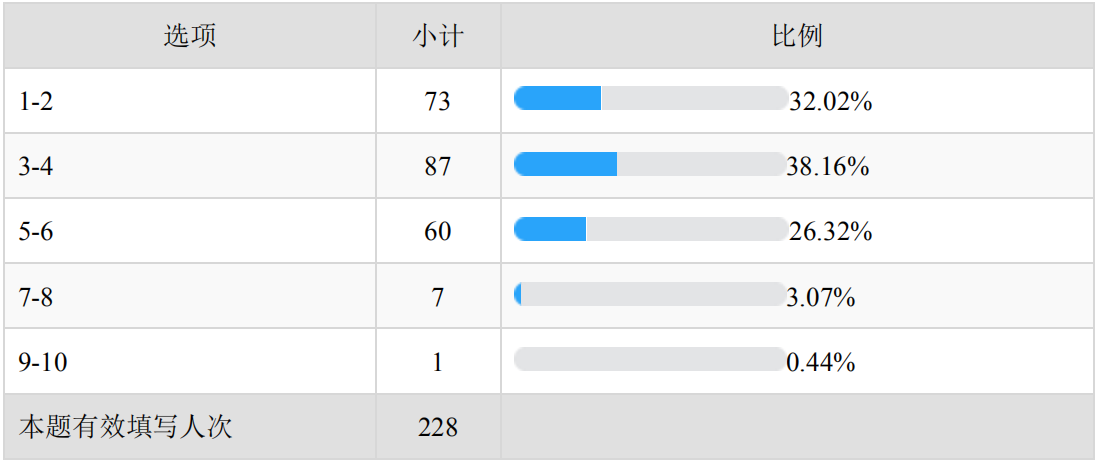This screenshot has height=465, width=1101.
Task: Click the total count 228
Action: tap(438, 427)
